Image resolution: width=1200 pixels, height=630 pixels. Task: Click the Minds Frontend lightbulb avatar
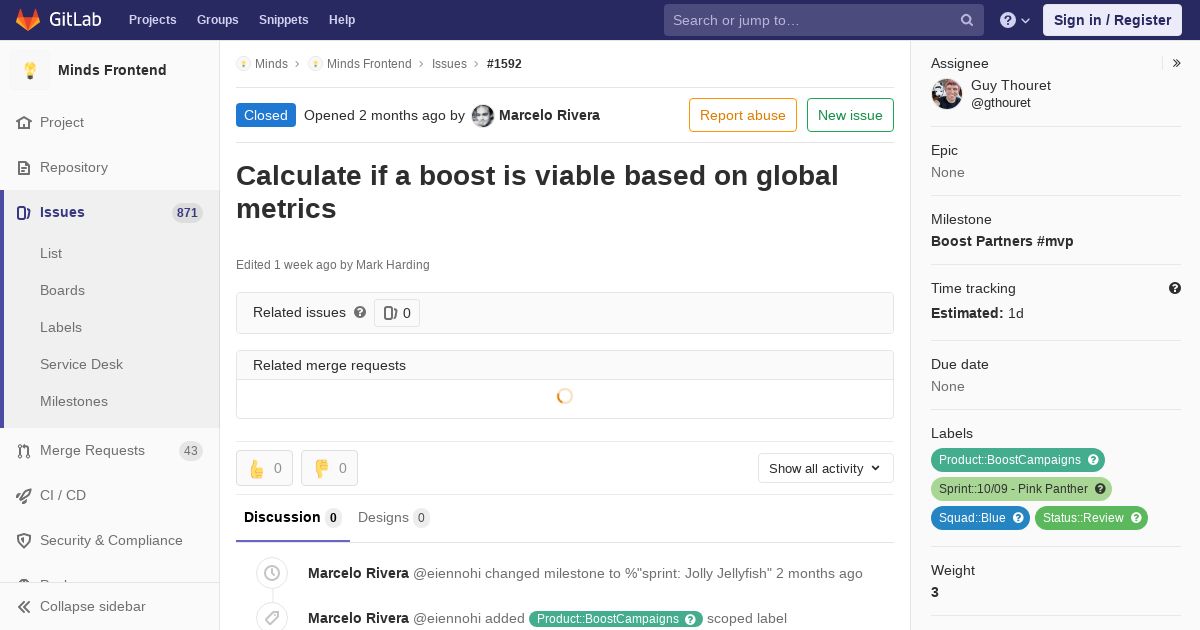(x=30, y=70)
